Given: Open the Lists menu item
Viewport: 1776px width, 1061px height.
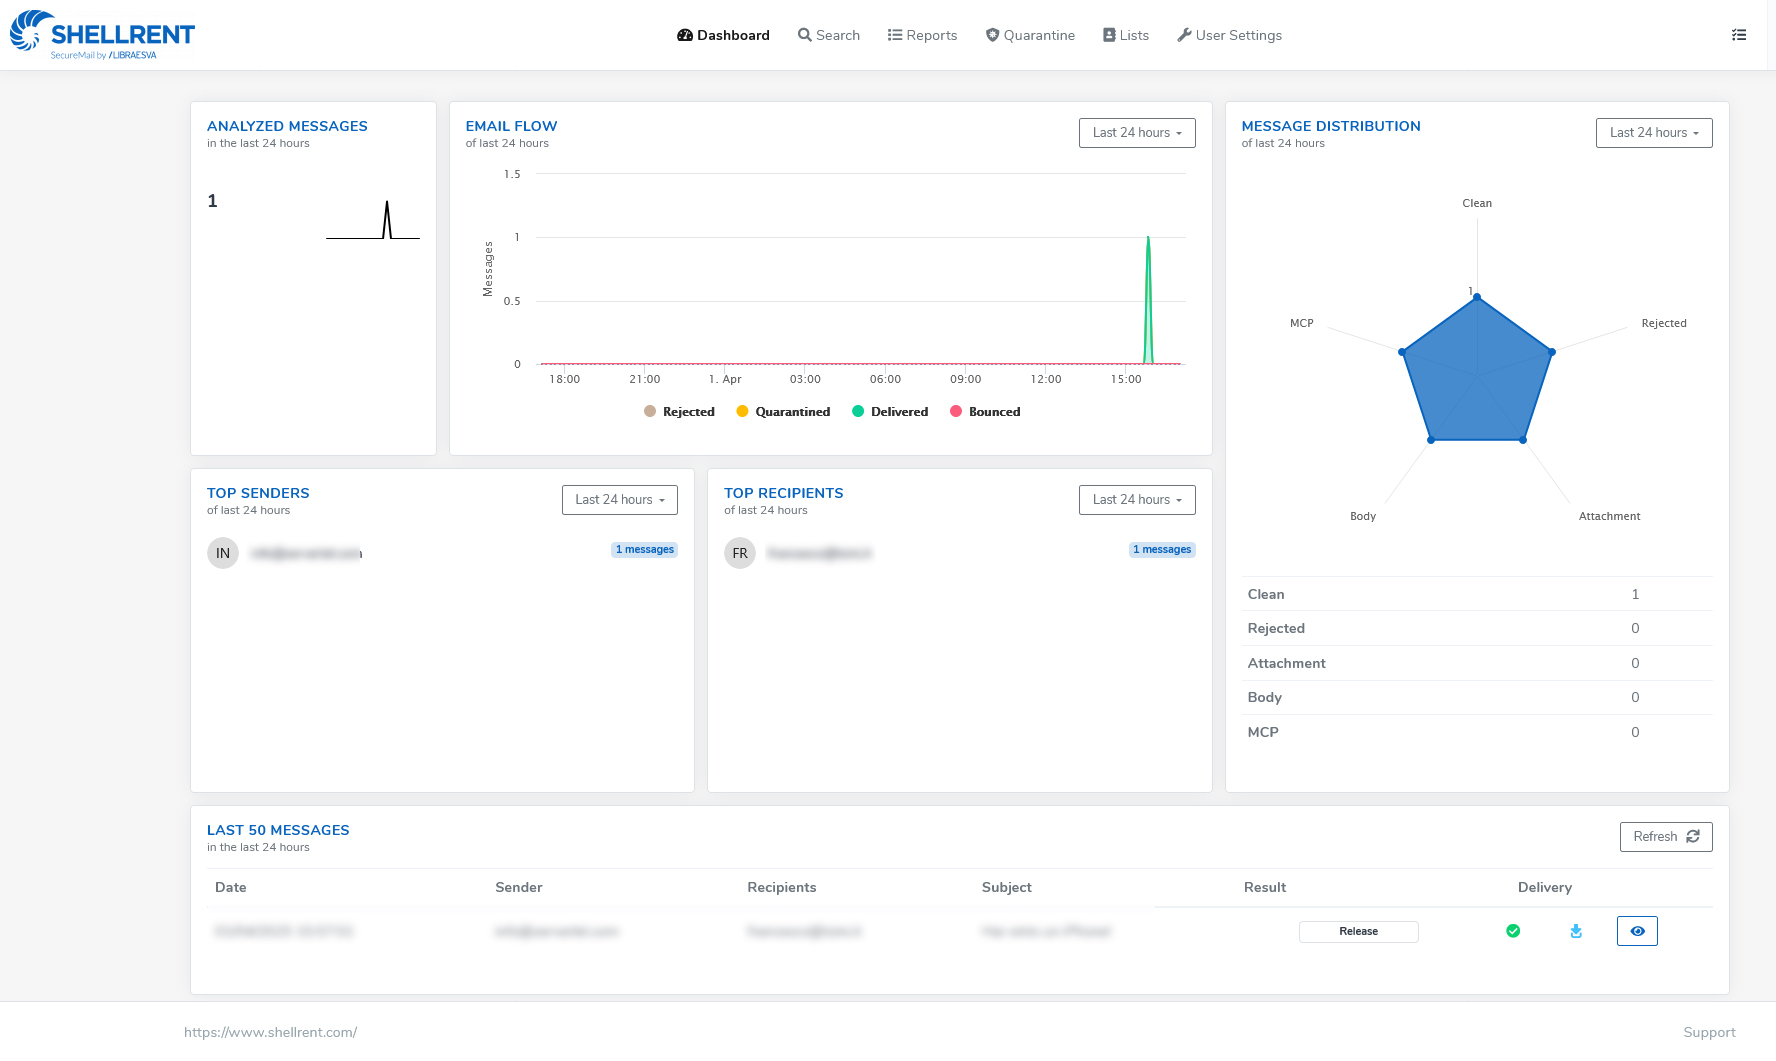Looking at the screenshot, I should click(x=1126, y=35).
